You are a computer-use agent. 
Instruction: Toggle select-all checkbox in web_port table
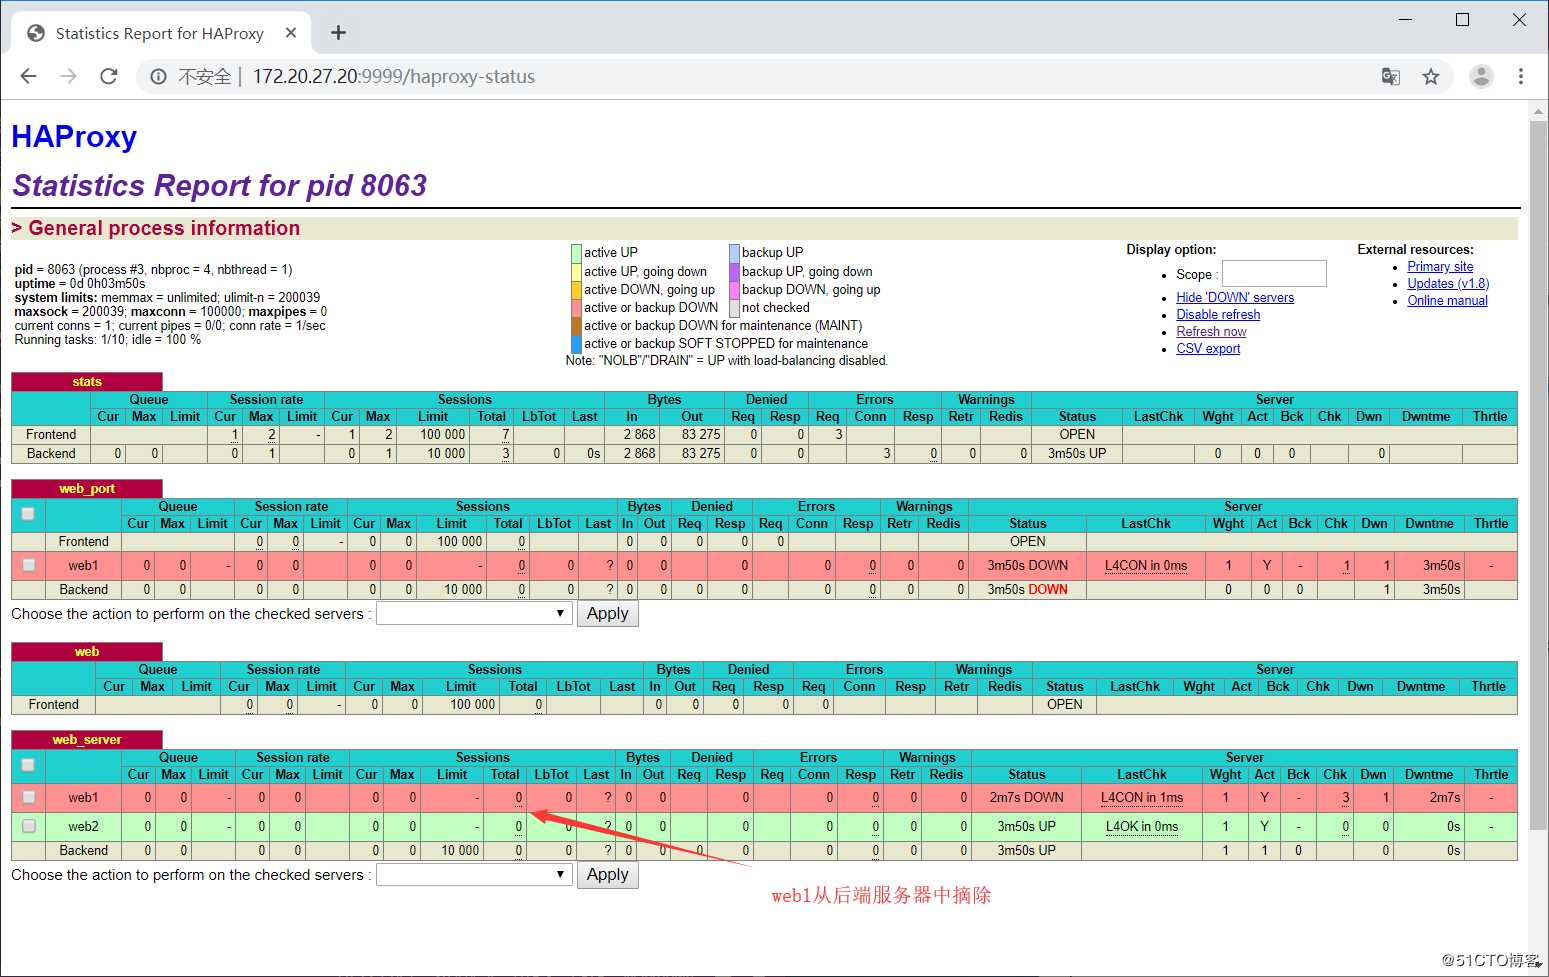click(28, 514)
